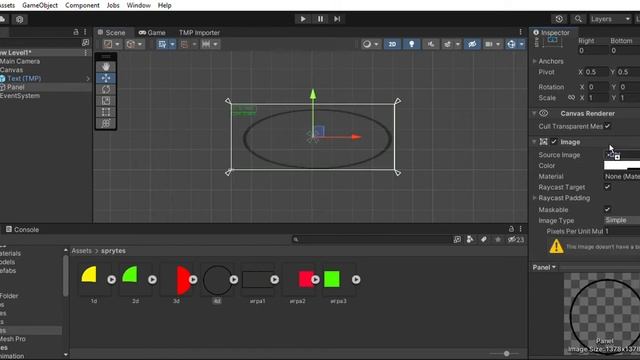Open the global search magnifier

click(x=578, y=19)
